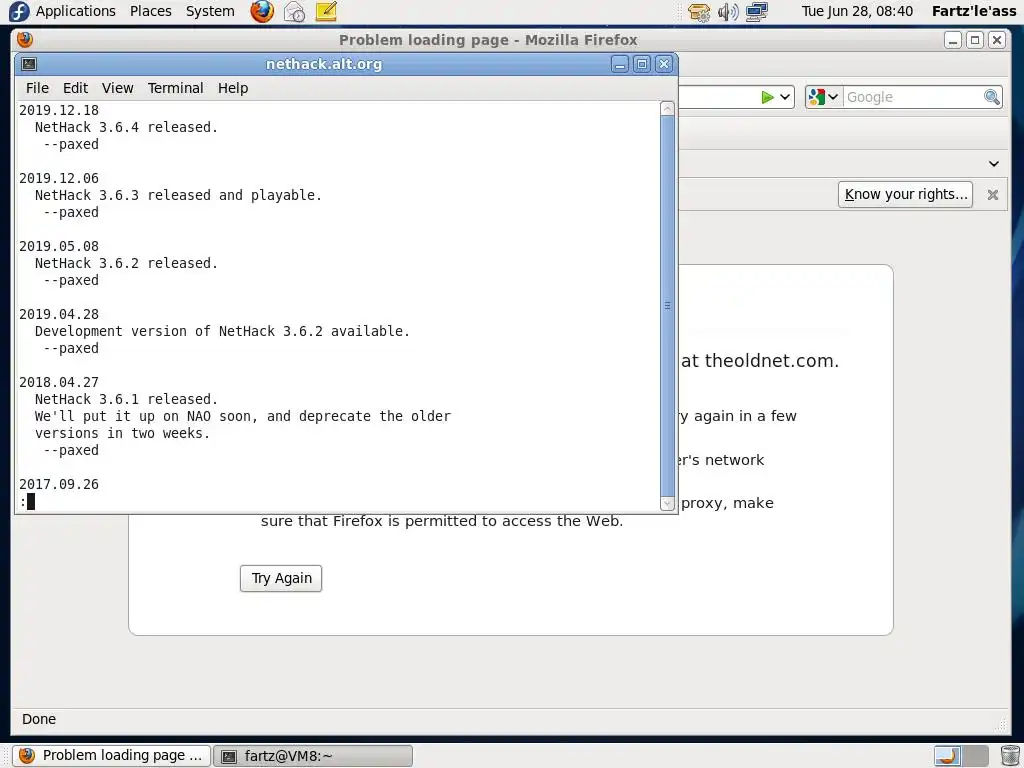This screenshot has height=768, width=1024.
Task: Open the mail client panel launcher
Action: [294, 11]
